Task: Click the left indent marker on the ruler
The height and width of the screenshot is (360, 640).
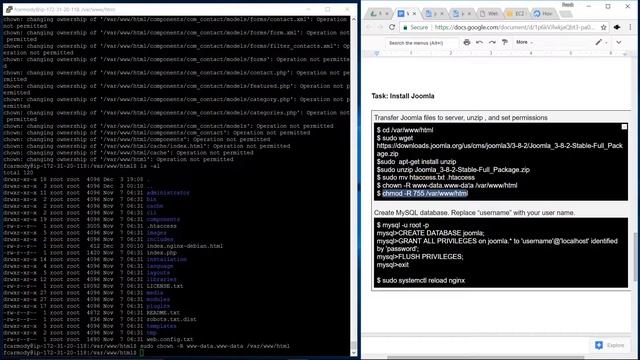Action: coord(377,53)
